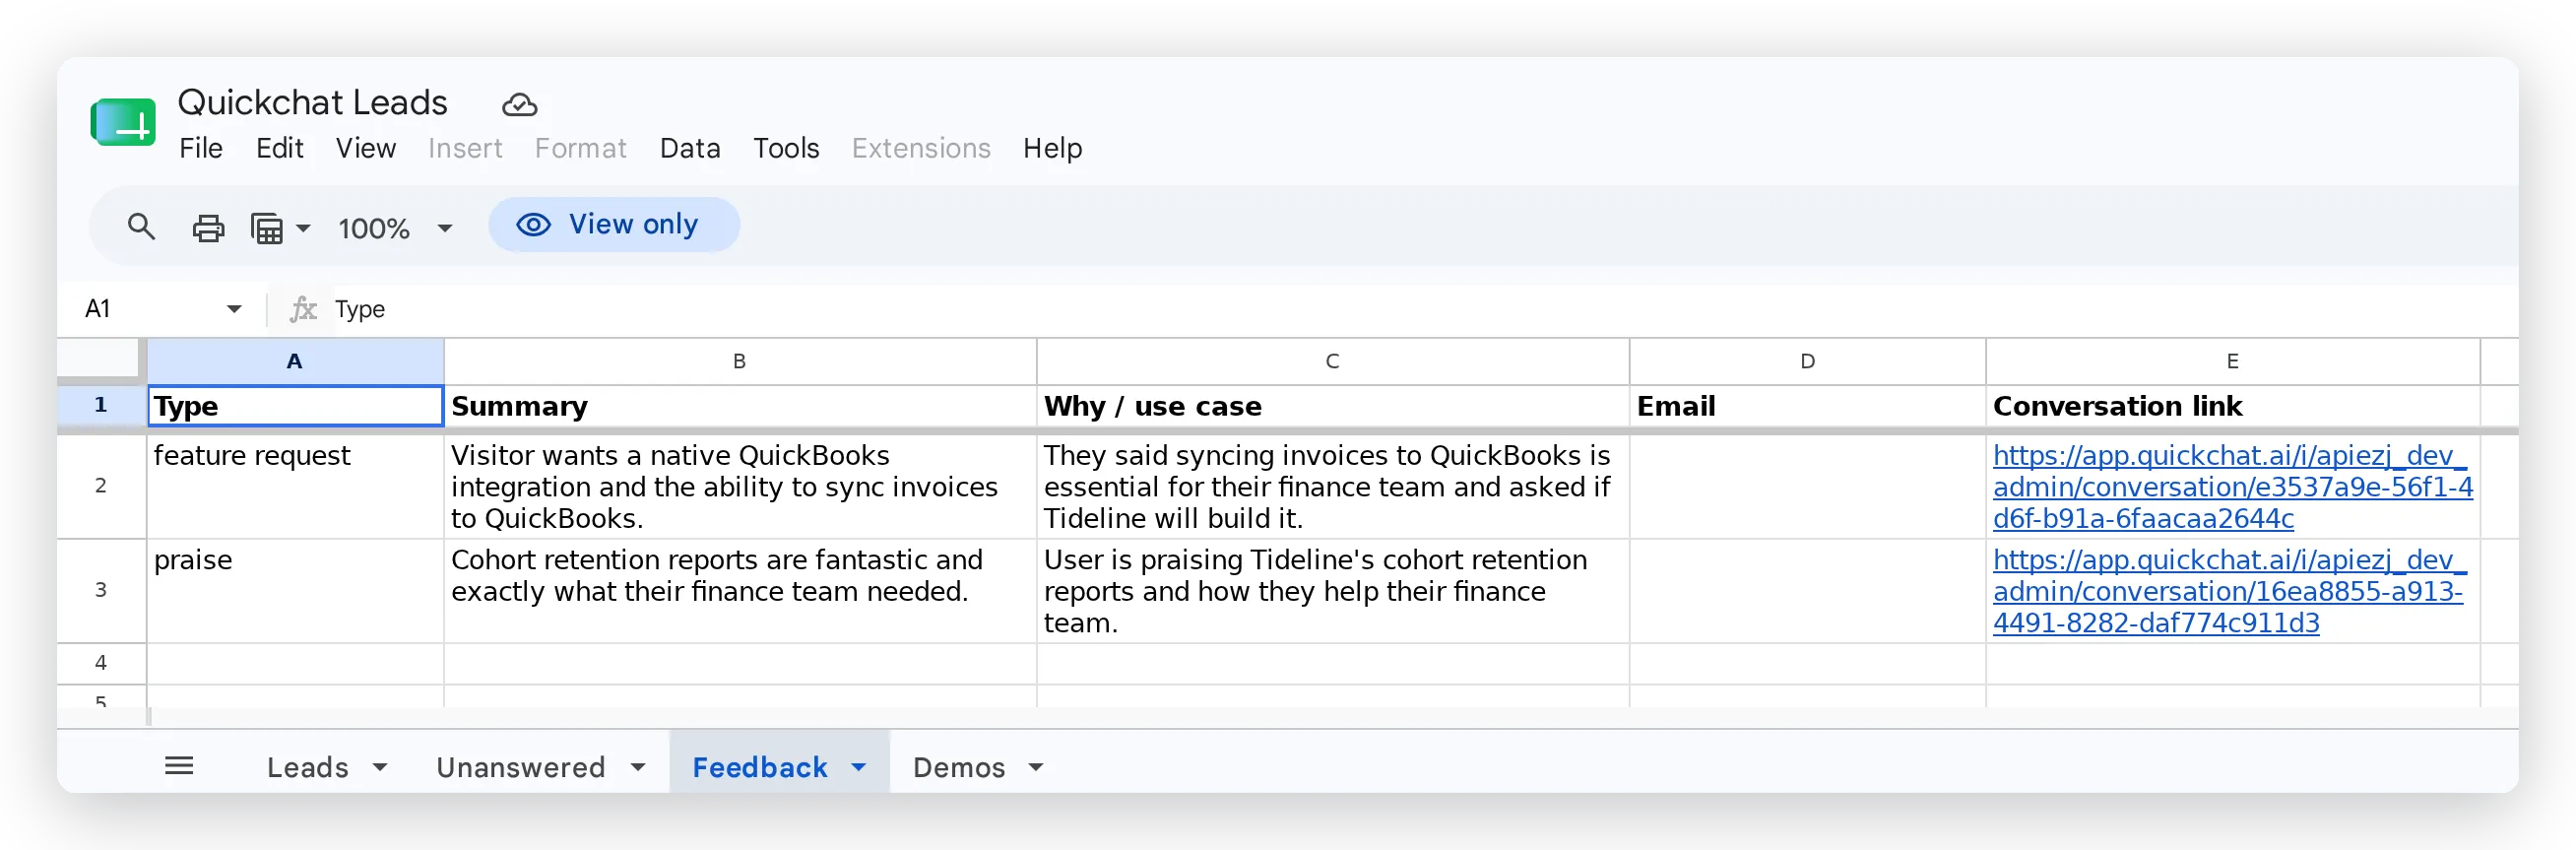Switch to the Demos sheet tab
This screenshot has width=2576, height=850.
point(959,767)
